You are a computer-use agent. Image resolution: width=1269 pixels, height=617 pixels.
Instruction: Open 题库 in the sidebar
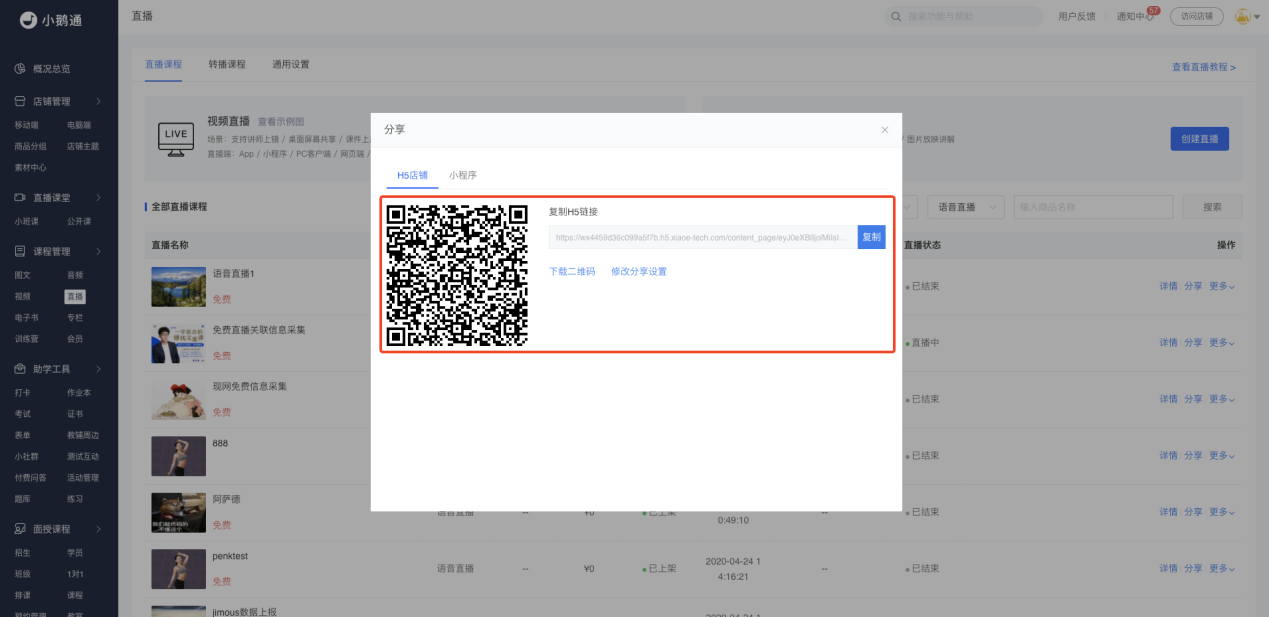click(22, 499)
